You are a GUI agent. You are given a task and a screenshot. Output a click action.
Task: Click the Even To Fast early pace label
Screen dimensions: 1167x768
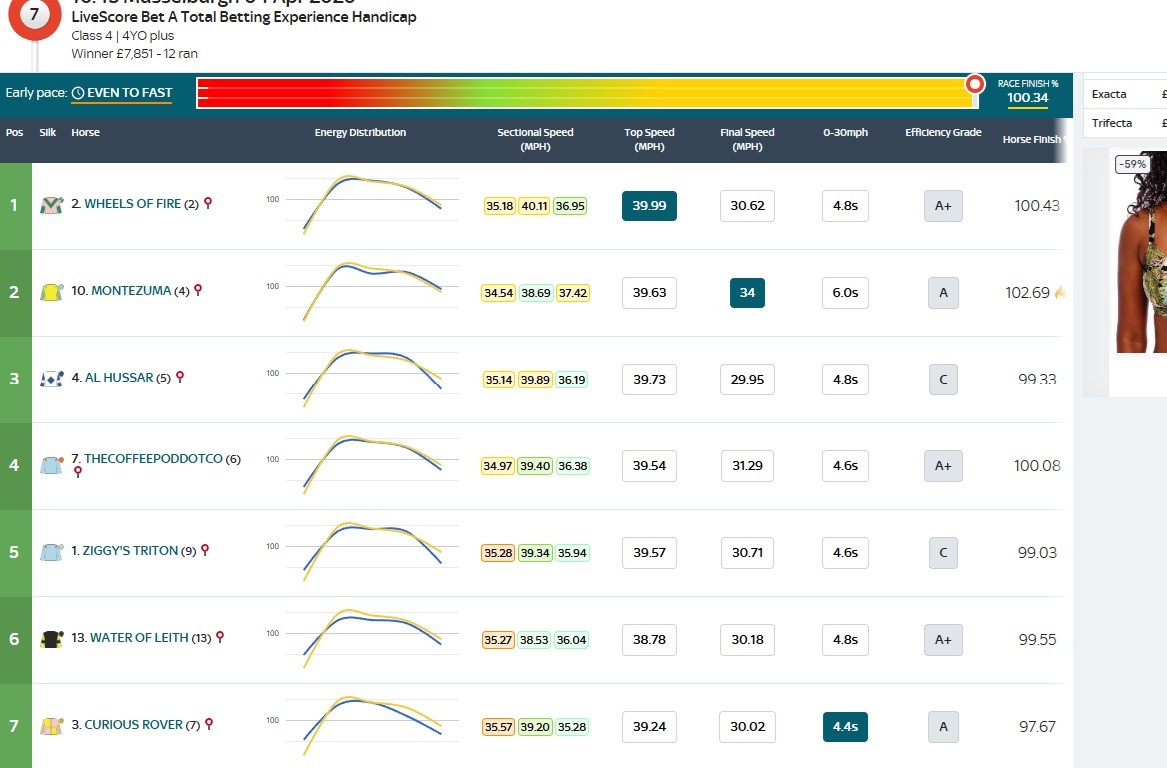click(129, 93)
